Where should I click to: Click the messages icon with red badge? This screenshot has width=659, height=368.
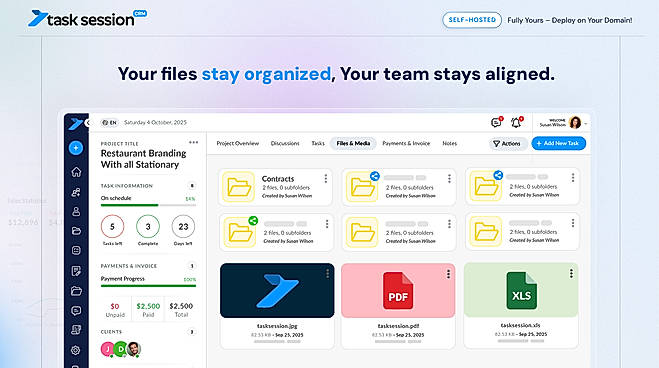tap(496, 122)
